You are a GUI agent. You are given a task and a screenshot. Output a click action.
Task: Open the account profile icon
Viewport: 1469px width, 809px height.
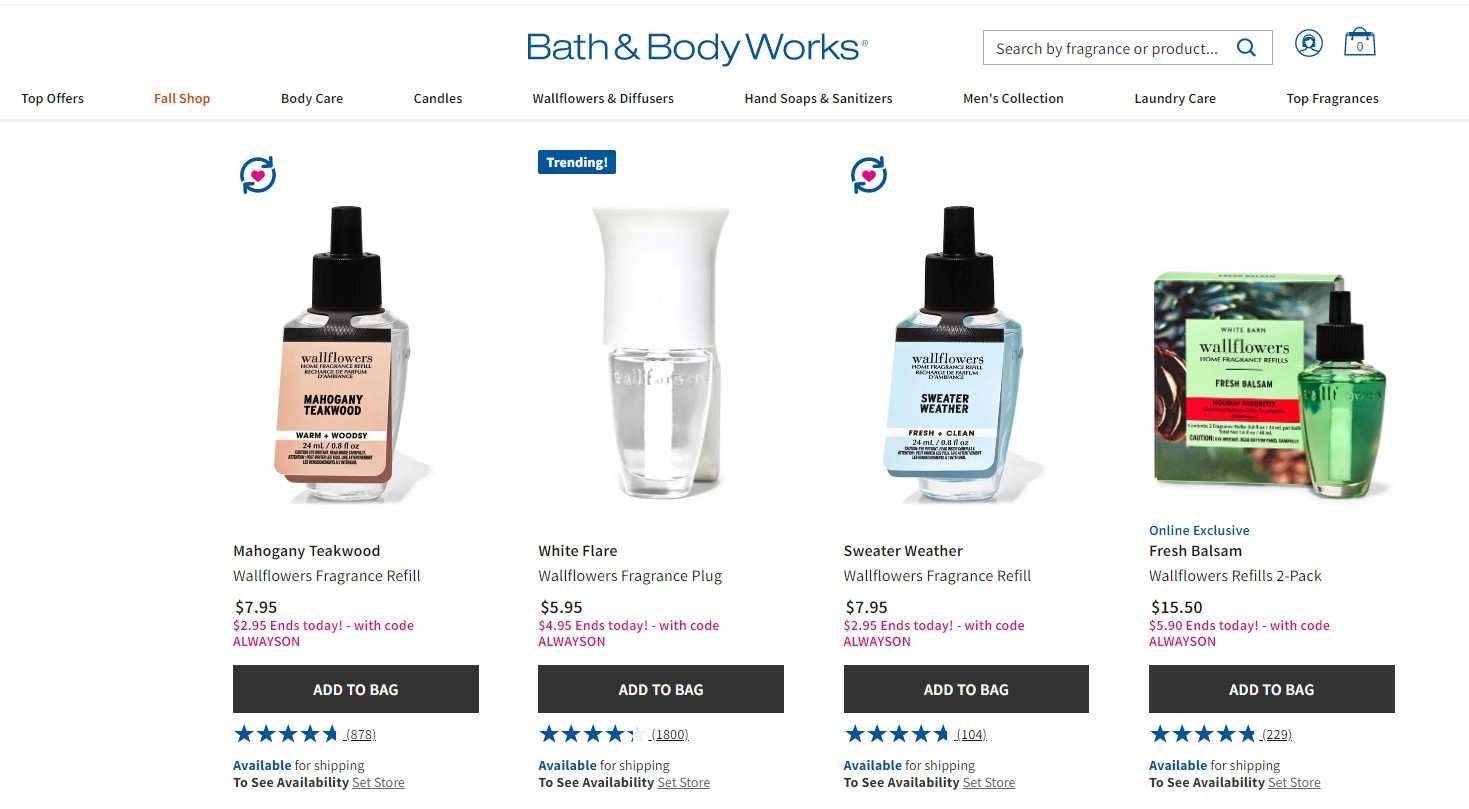[x=1308, y=43]
